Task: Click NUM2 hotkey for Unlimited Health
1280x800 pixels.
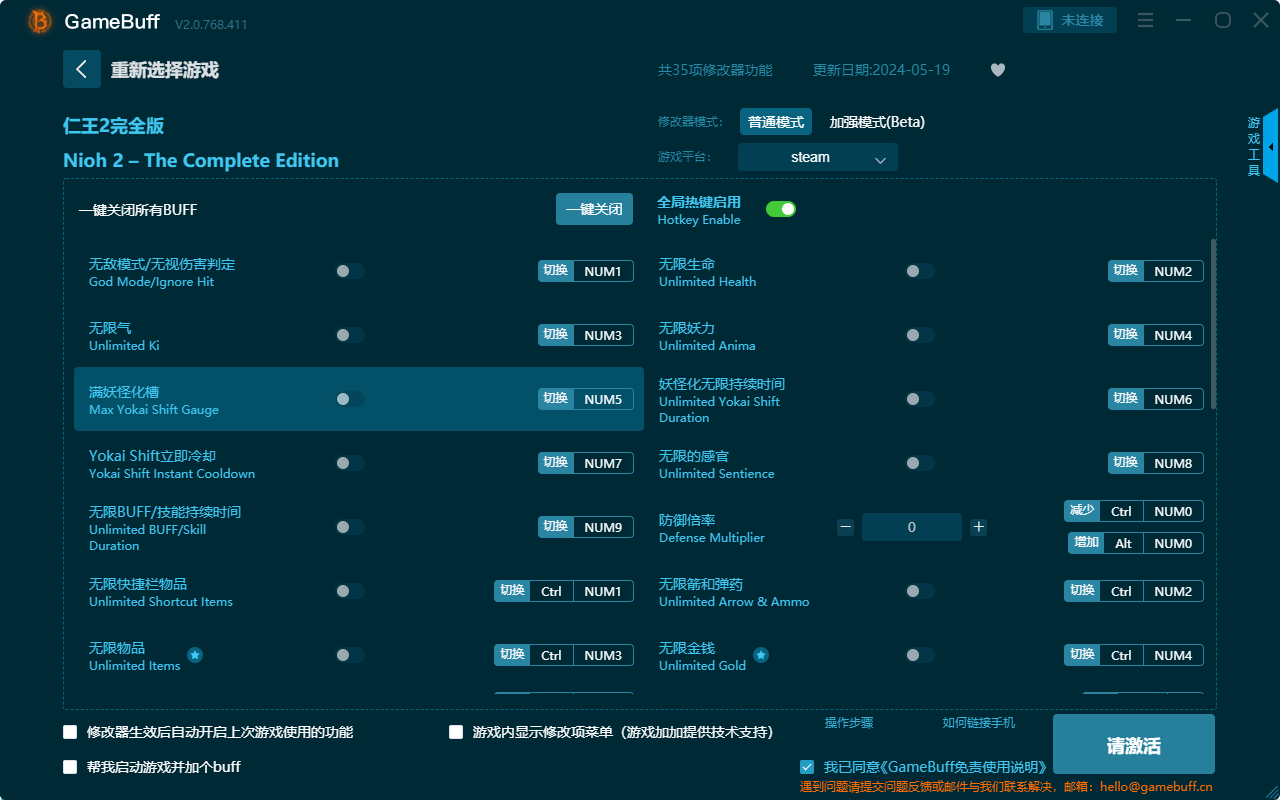Action: coord(1173,271)
